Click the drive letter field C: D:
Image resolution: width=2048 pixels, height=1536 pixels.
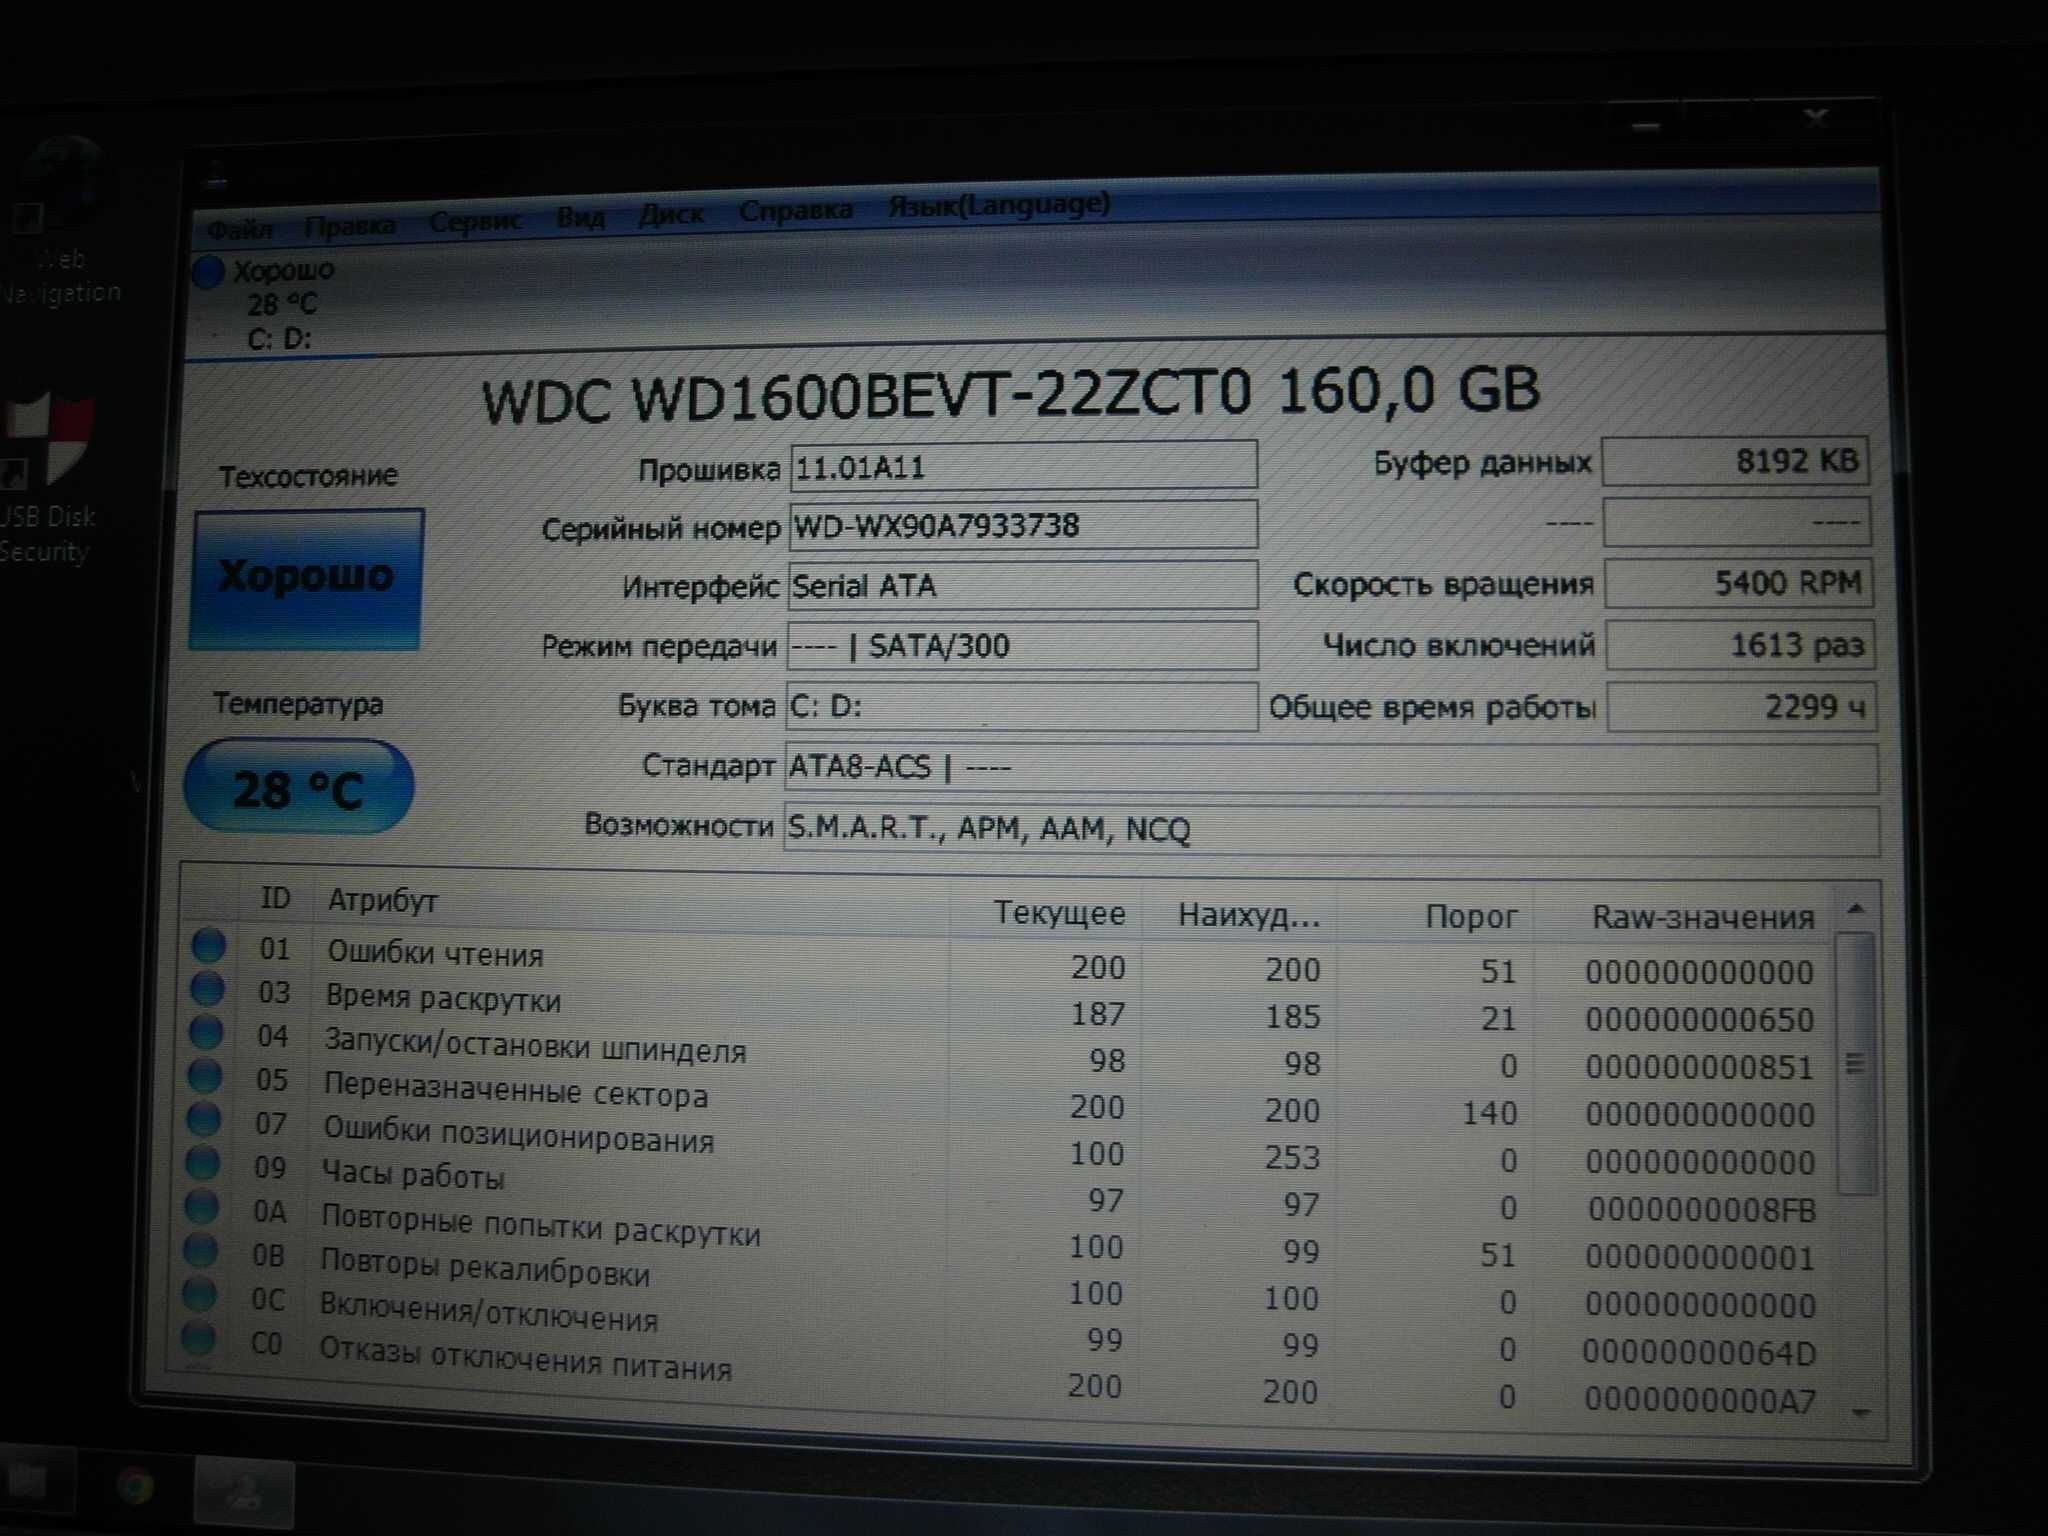point(1021,706)
